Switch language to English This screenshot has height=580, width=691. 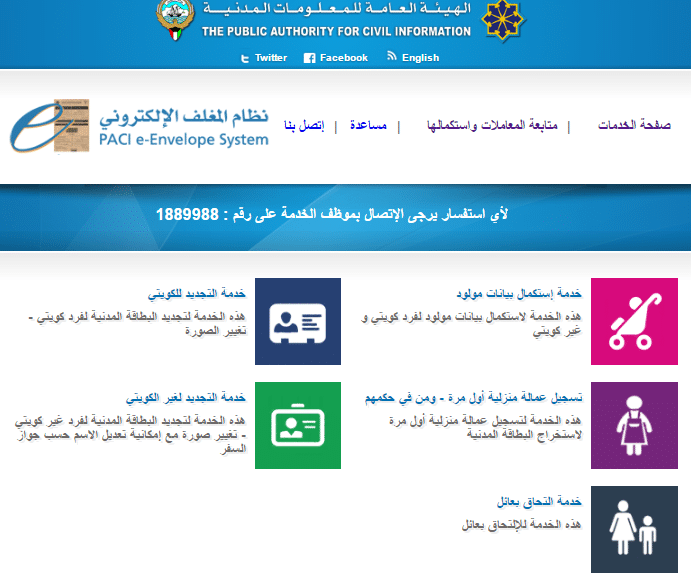pos(420,58)
